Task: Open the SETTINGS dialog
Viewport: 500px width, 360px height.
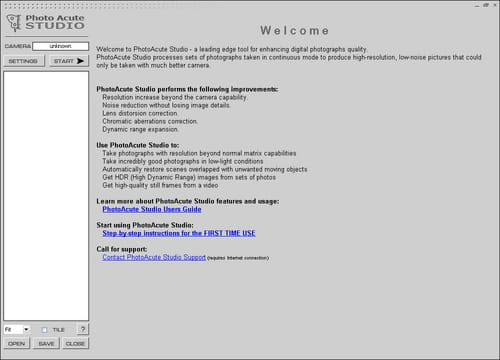Action: coord(23,61)
